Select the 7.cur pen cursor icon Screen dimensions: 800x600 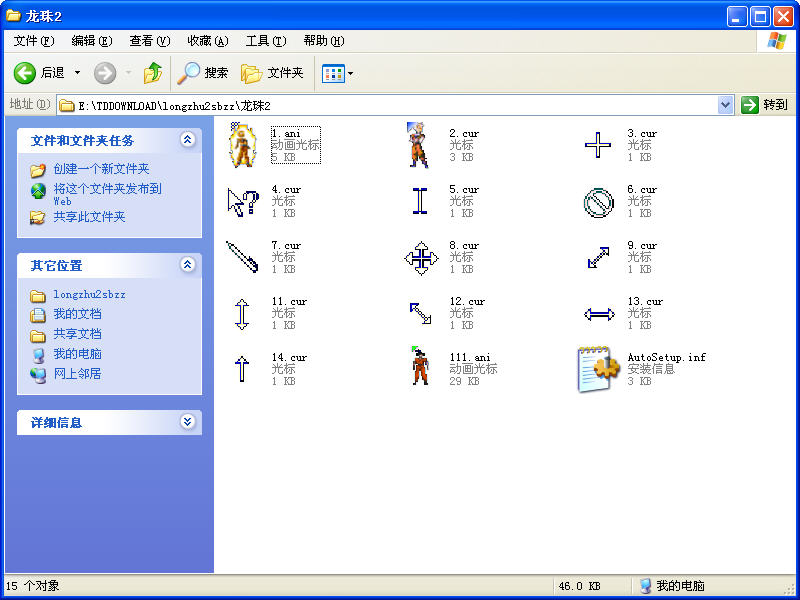coord(242,257)
